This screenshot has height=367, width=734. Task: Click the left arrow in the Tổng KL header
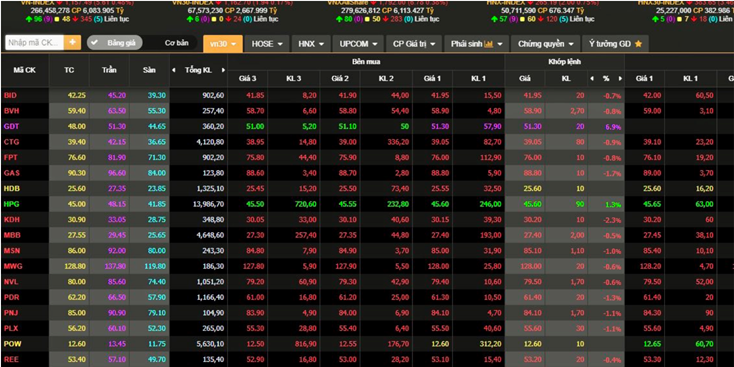pos(174,70)
